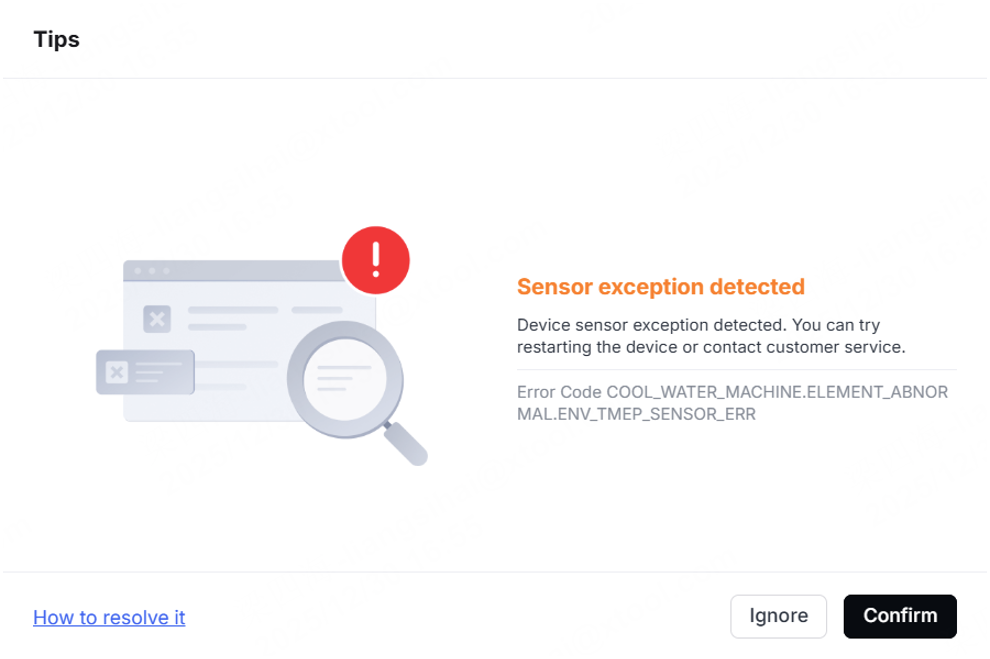Click the illustrated browser window title bar

click(x=232, y=271)
